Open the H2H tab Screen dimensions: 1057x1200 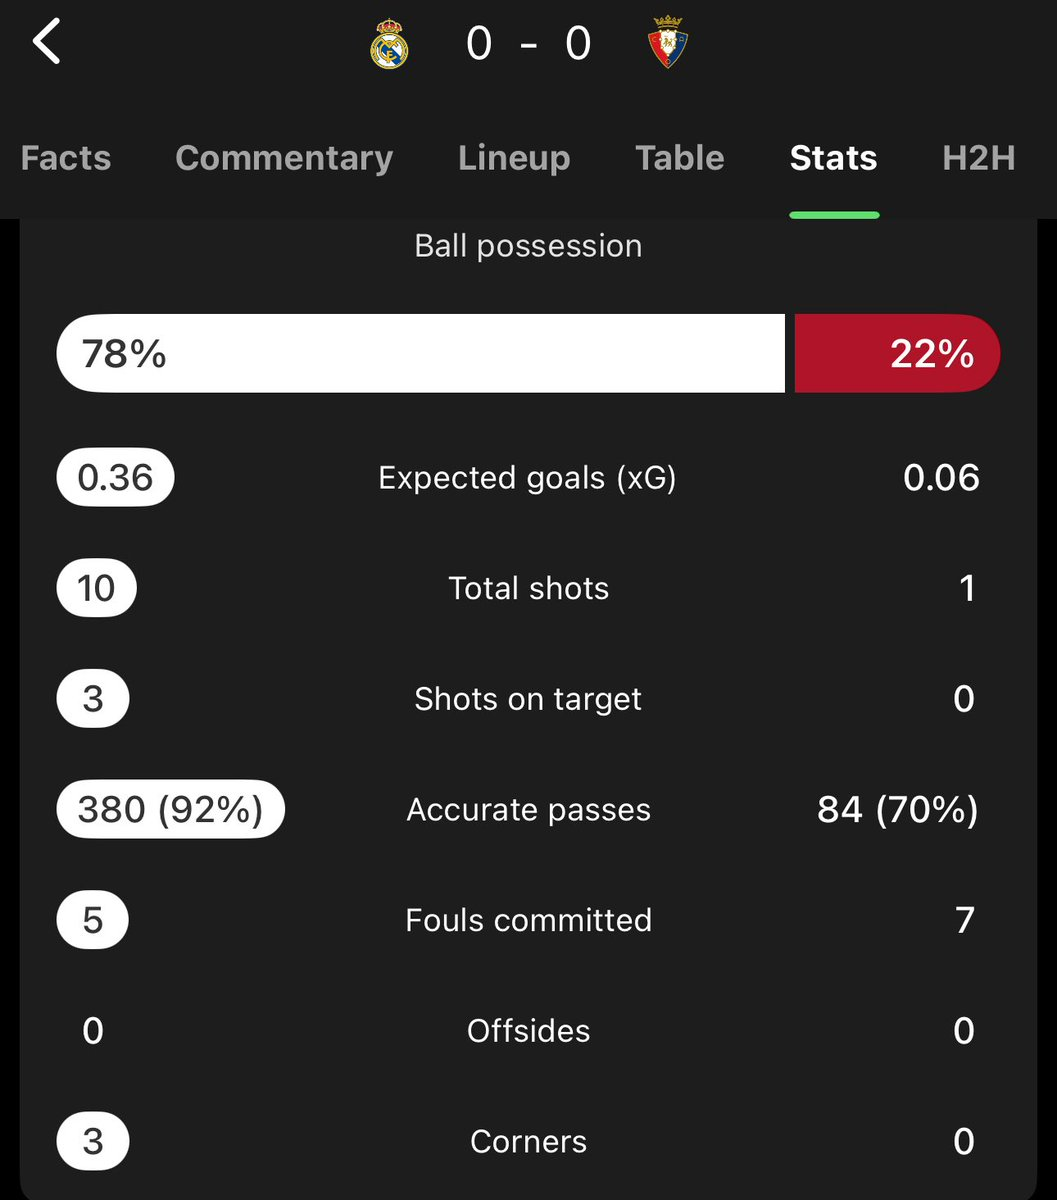click(979, 158)
